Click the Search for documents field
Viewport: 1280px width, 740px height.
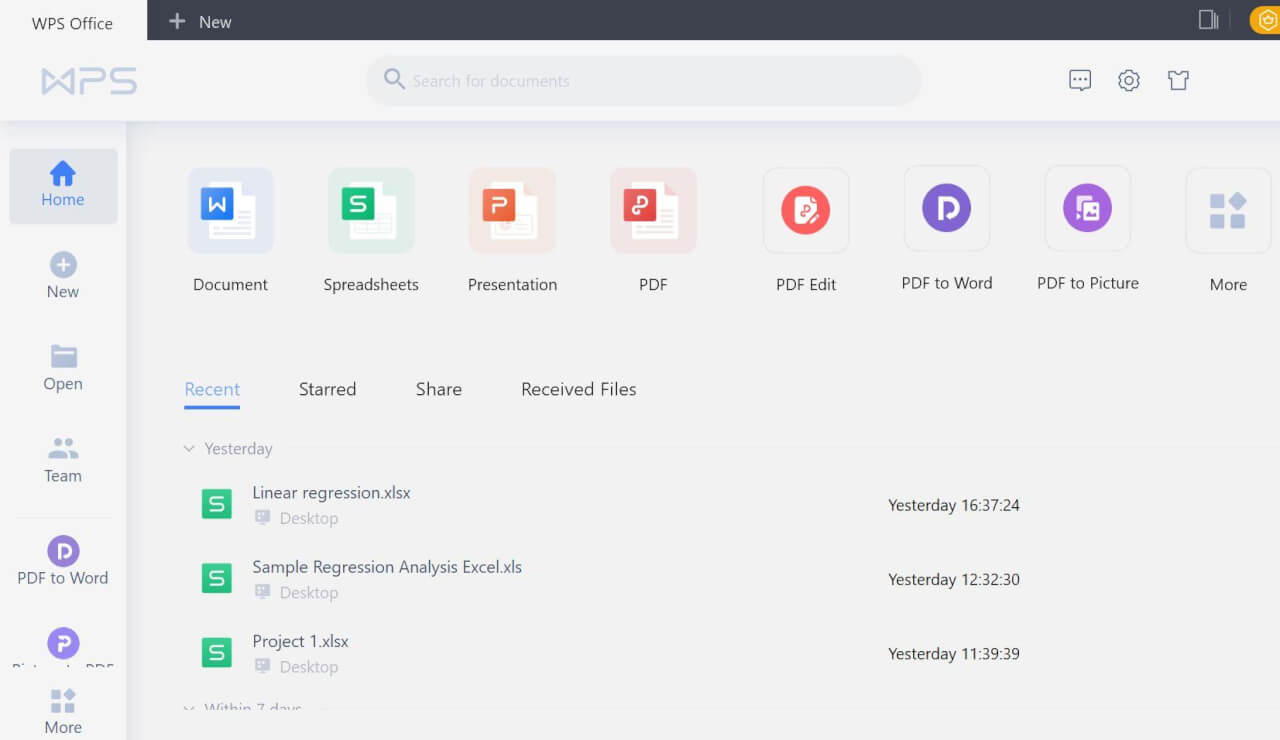643,80
